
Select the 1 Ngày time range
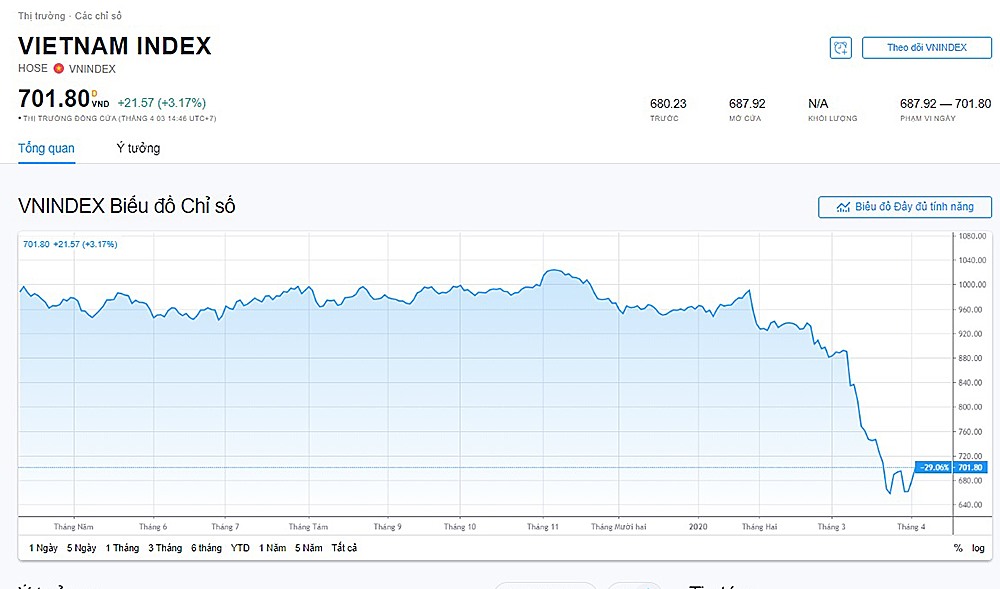coord(43,548)
